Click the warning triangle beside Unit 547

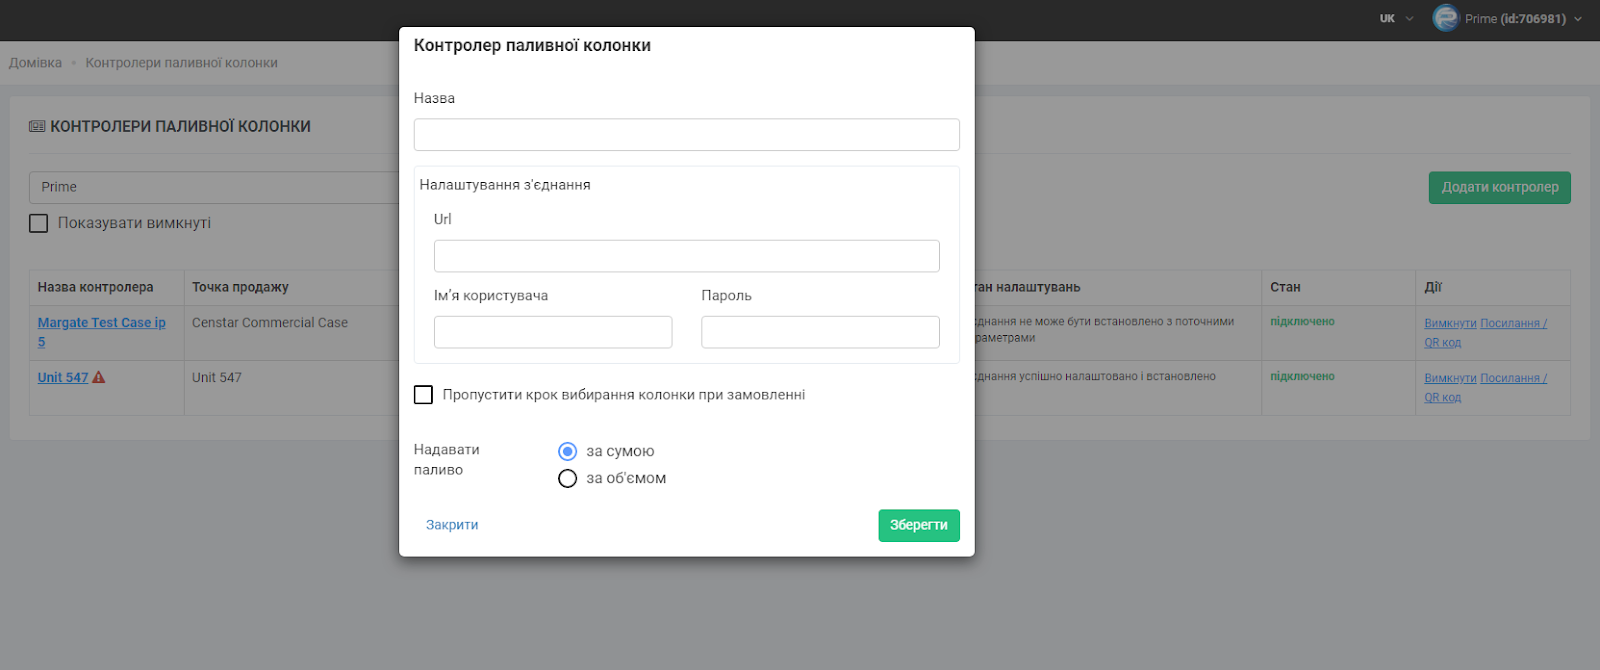click(x=99, y=378)
